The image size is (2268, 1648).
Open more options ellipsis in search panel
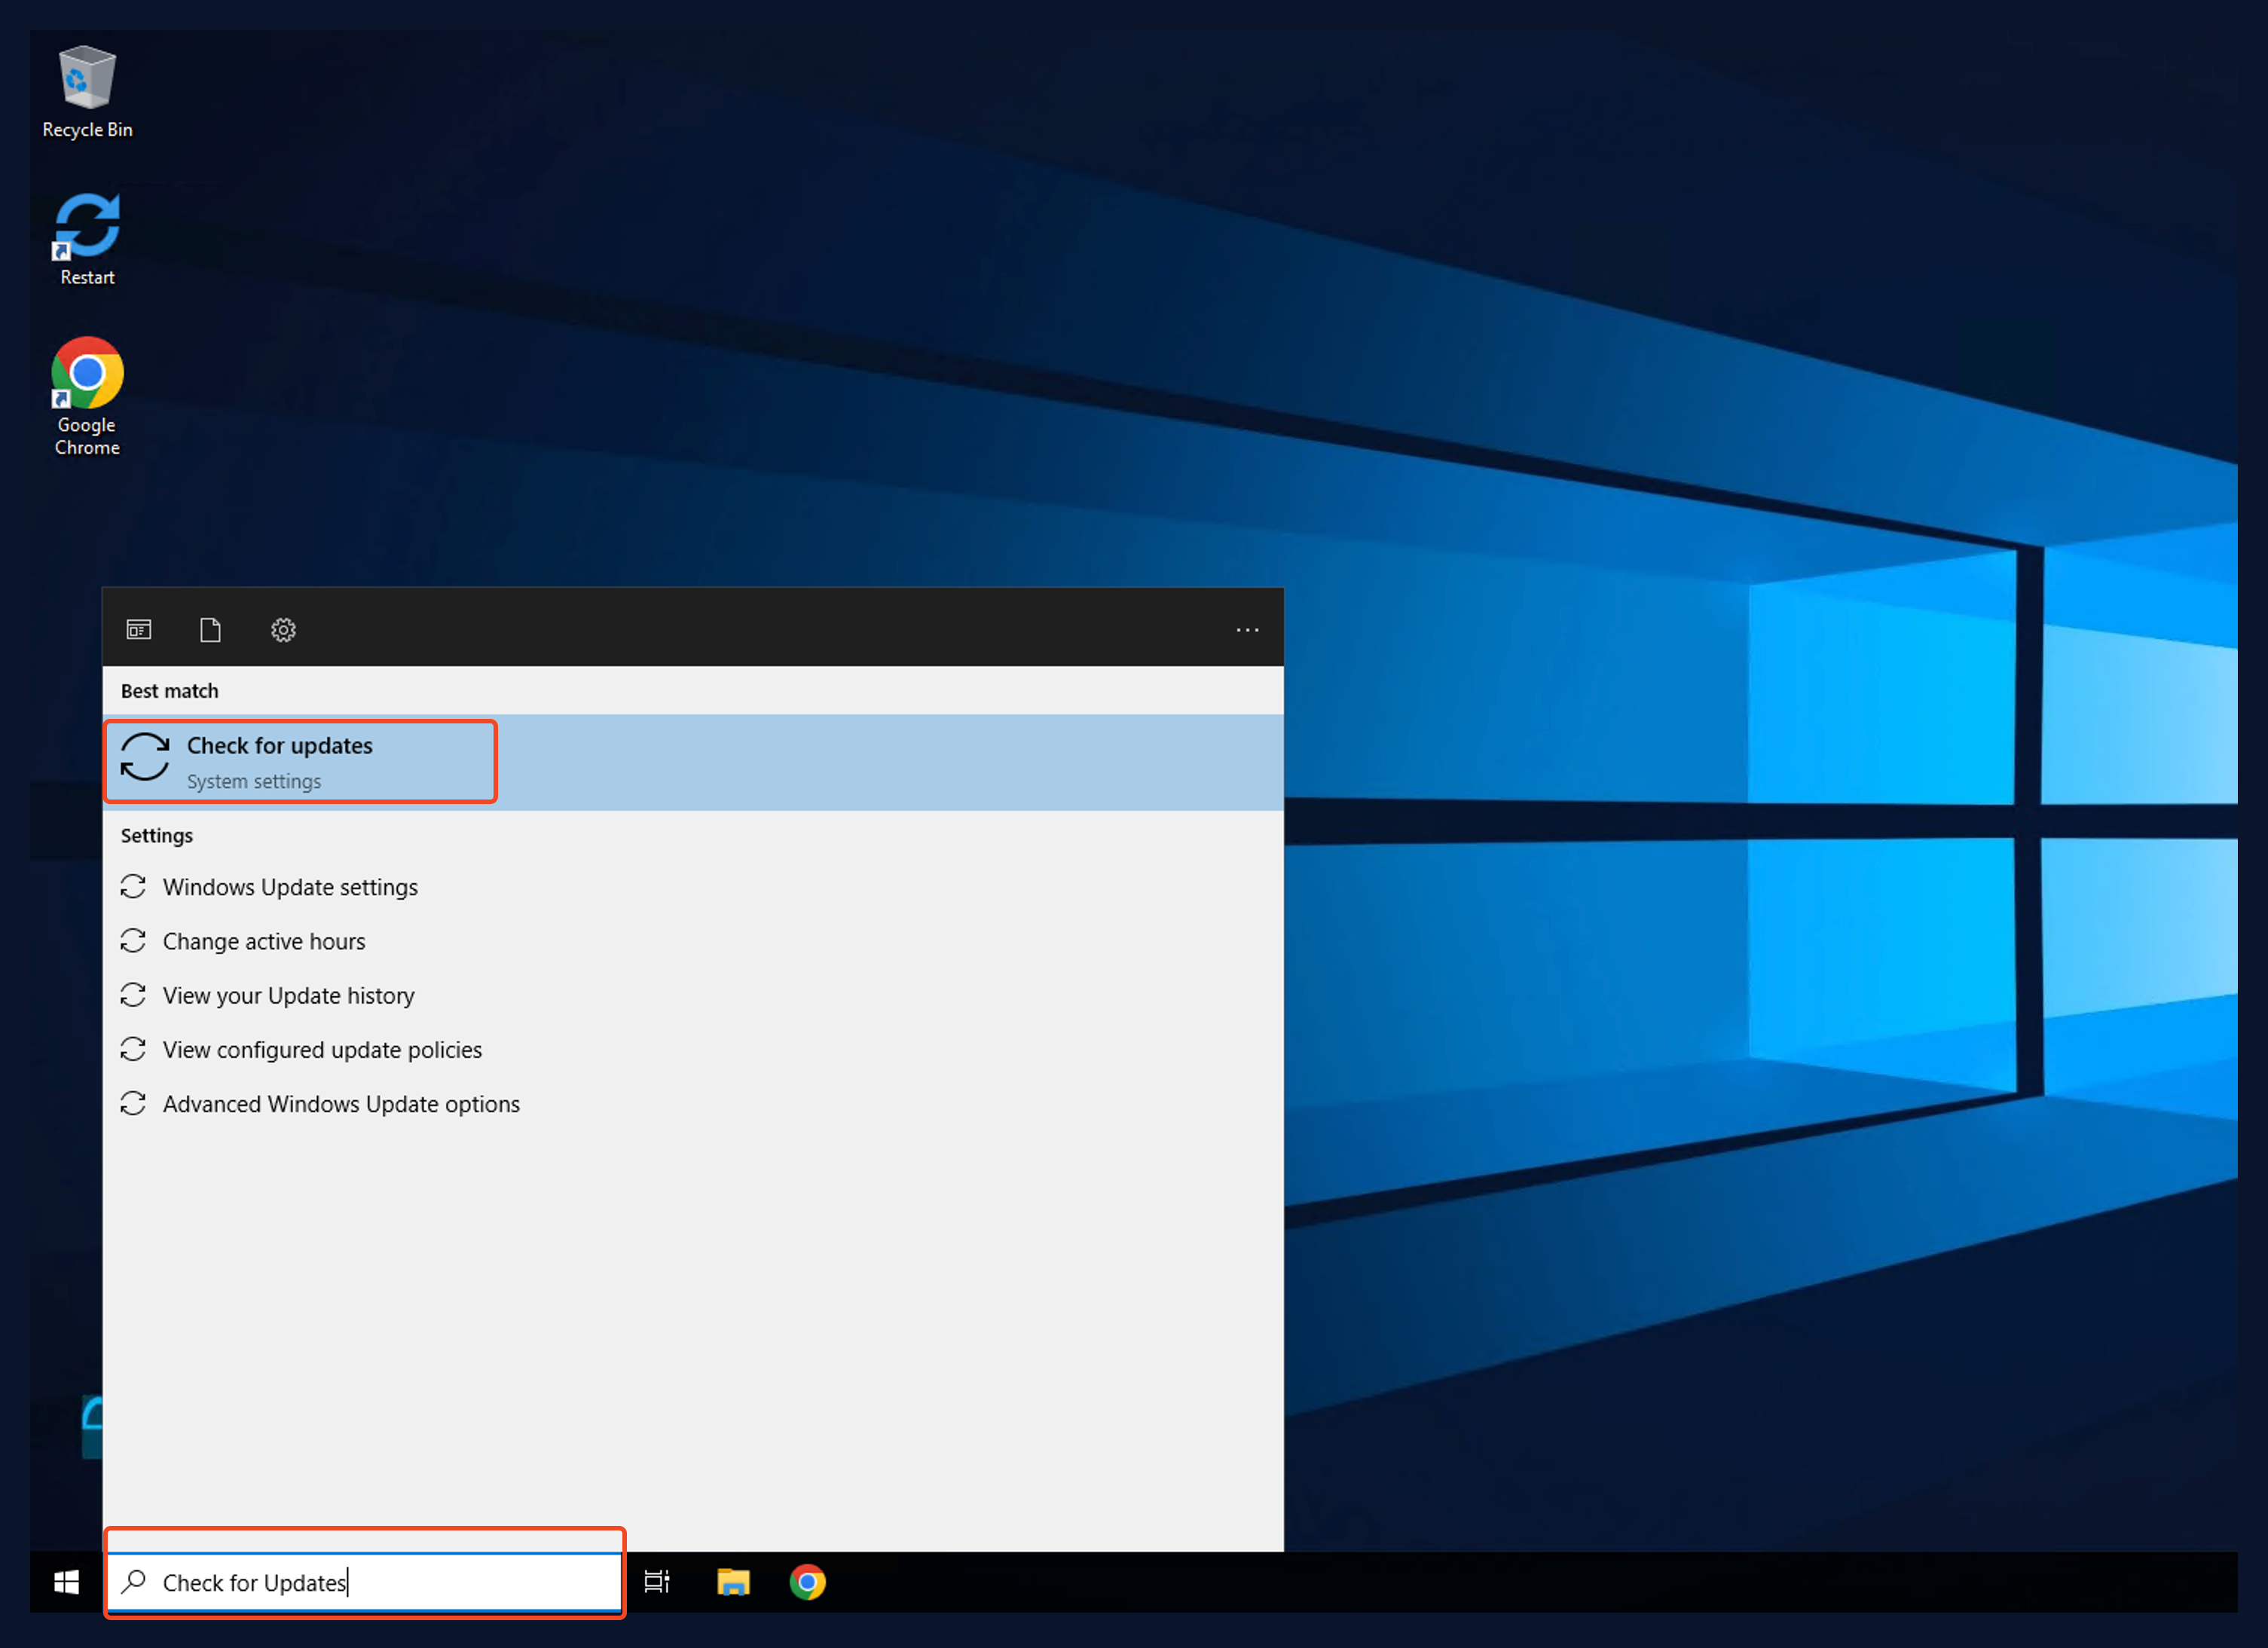(x=1247, y=630)
